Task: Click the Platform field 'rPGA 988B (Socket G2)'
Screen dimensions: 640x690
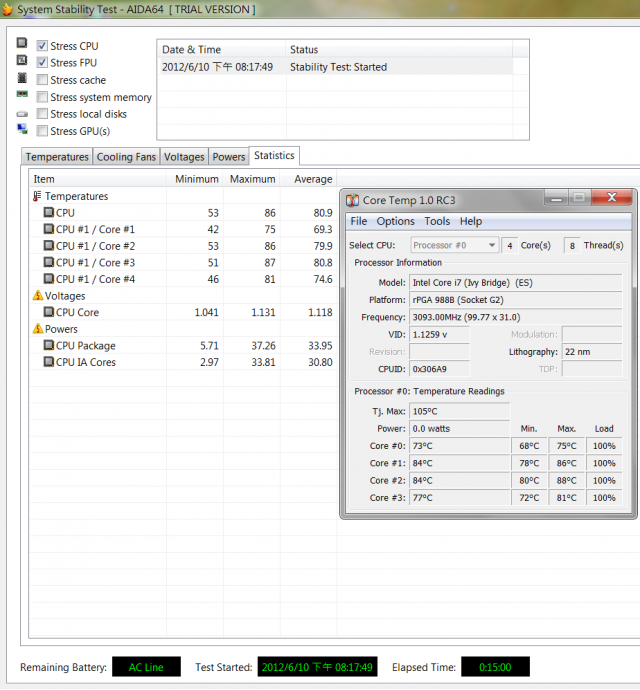Action: pos(515,300)
